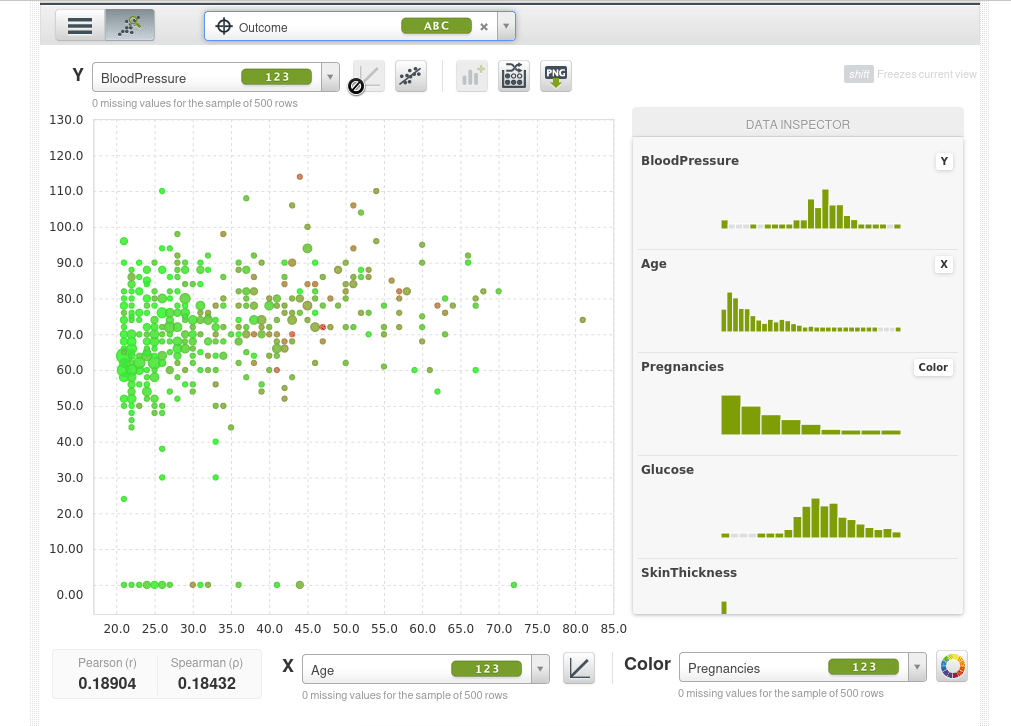Click the Y badge next to BloodPressure
The width and height of the screenshot is (1011, 726).
click(943, 161)
